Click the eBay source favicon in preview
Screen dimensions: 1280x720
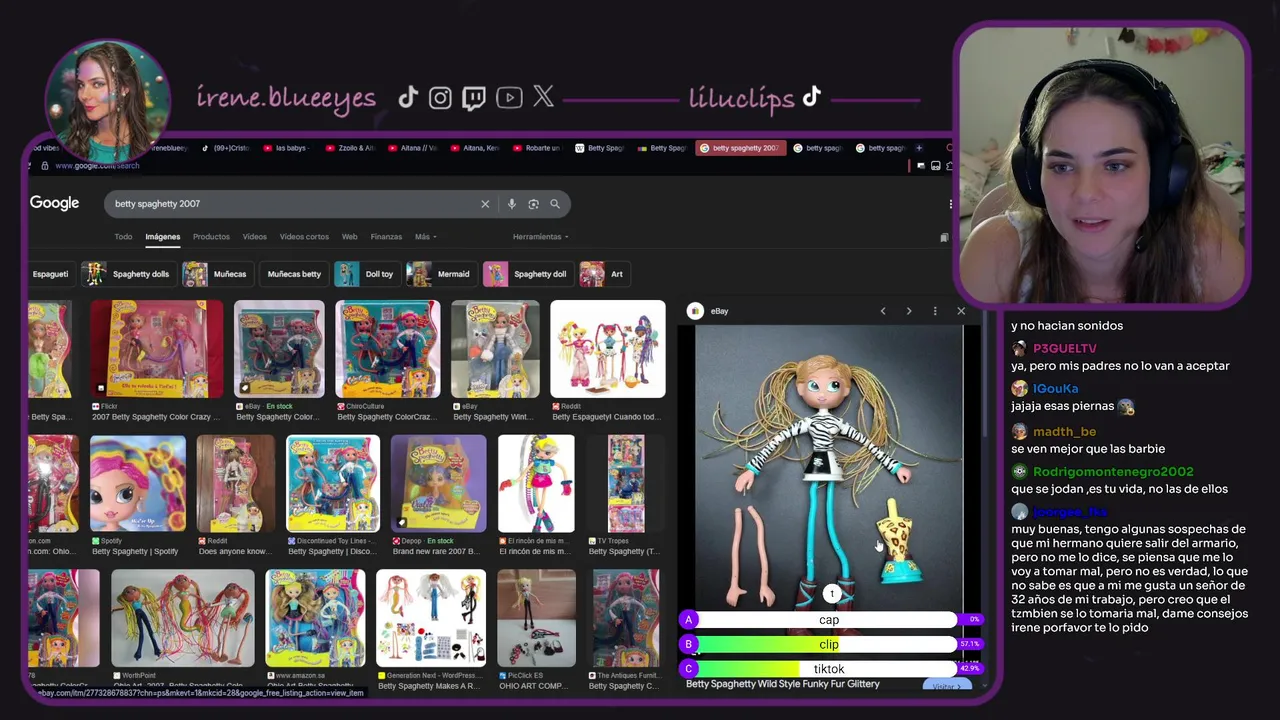[x=695, y=311]
